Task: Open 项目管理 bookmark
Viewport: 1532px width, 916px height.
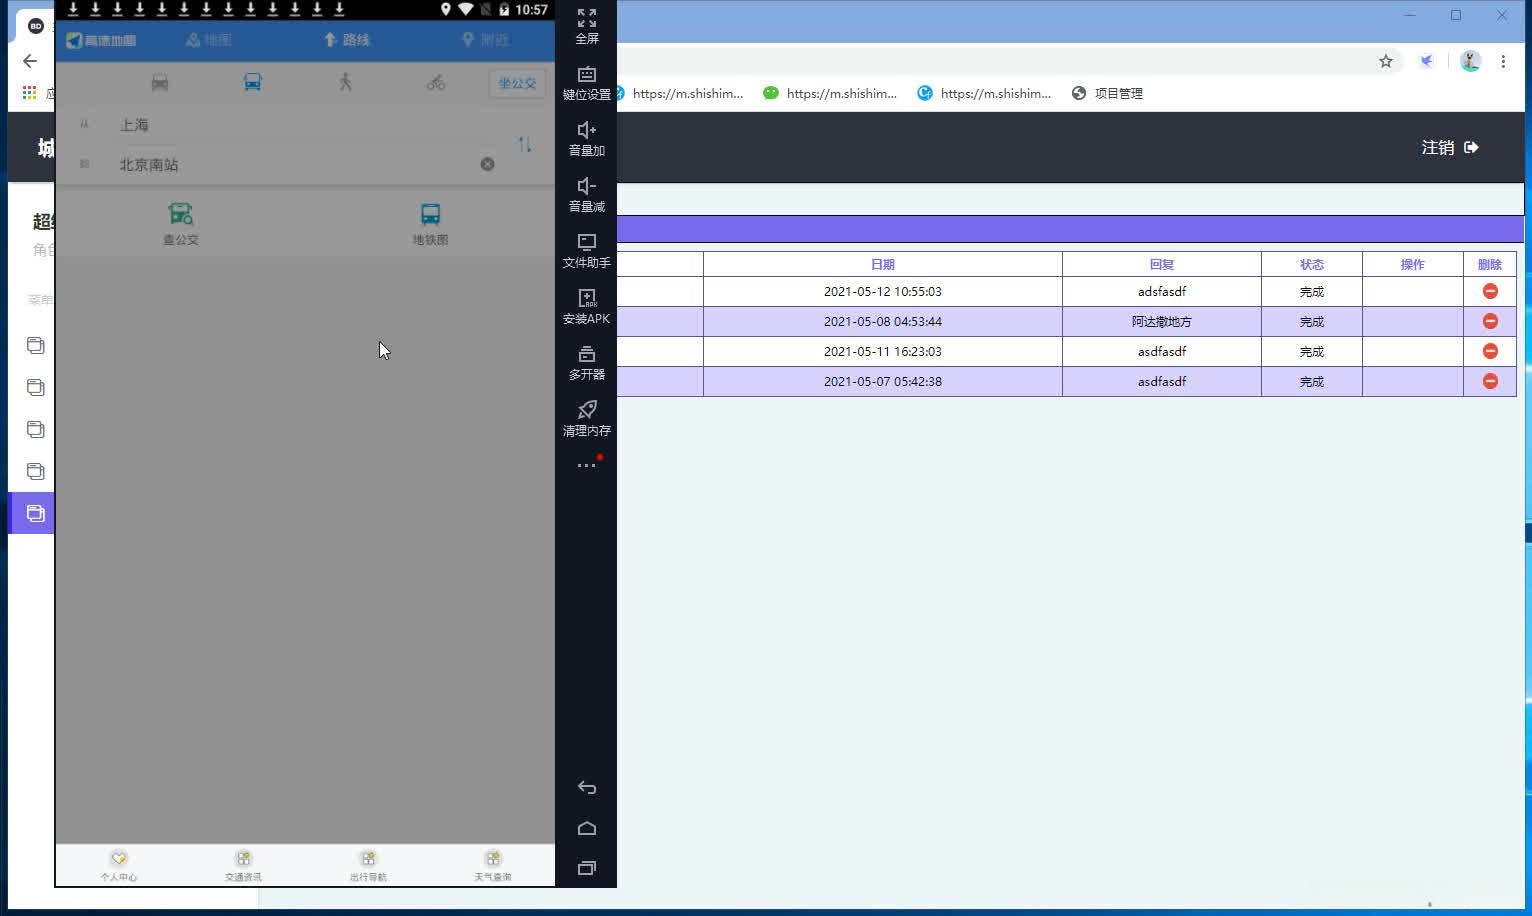Action: pyautogui.click(x=1107, y=93)
